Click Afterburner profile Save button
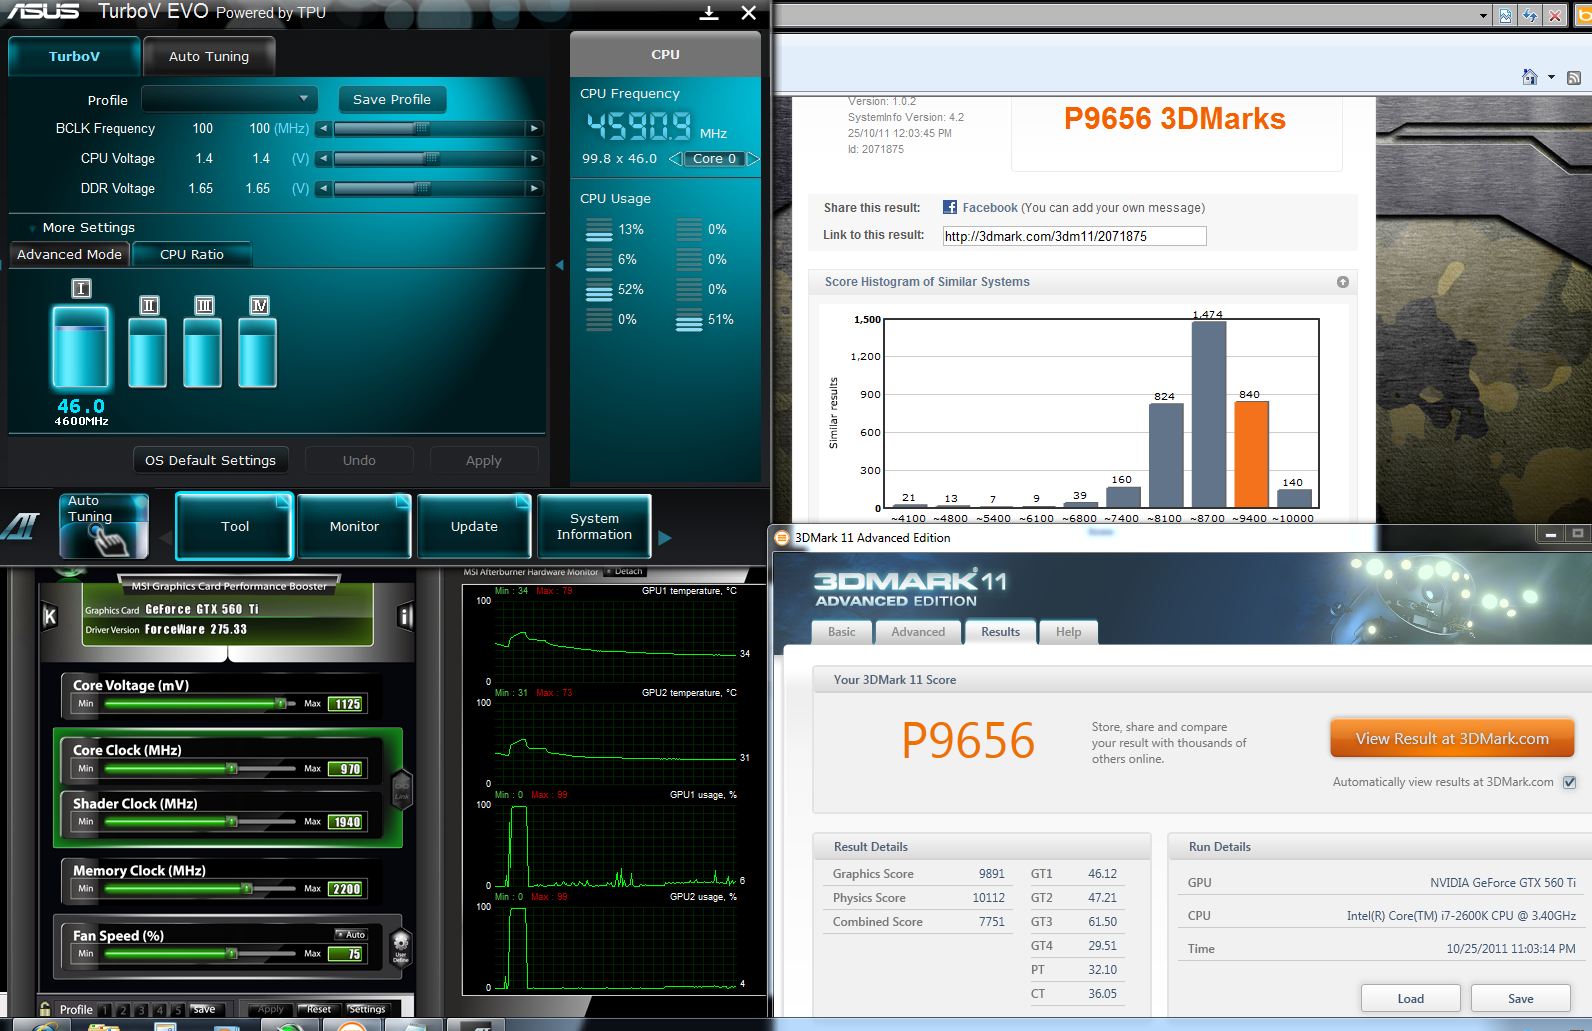Viewport: 1592px width, 1031px height. tap(205, 1009)
